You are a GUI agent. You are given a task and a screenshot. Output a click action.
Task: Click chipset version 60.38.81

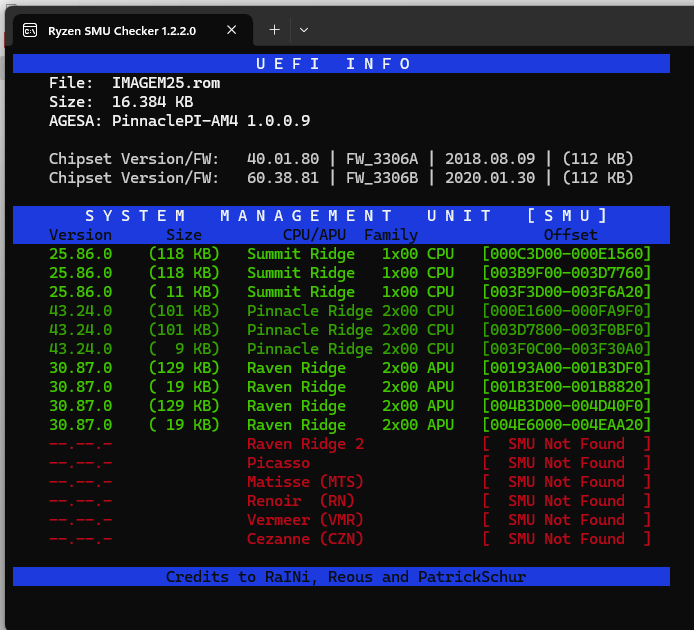pos(283,178)
